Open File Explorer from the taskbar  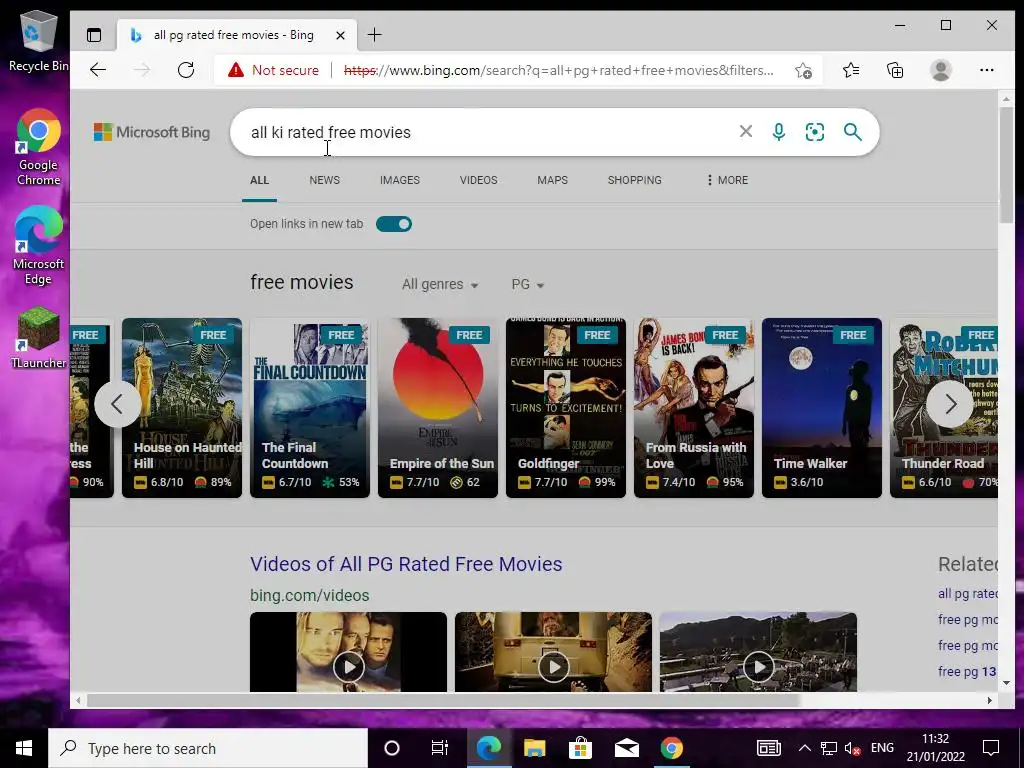(x=534, y=748)
